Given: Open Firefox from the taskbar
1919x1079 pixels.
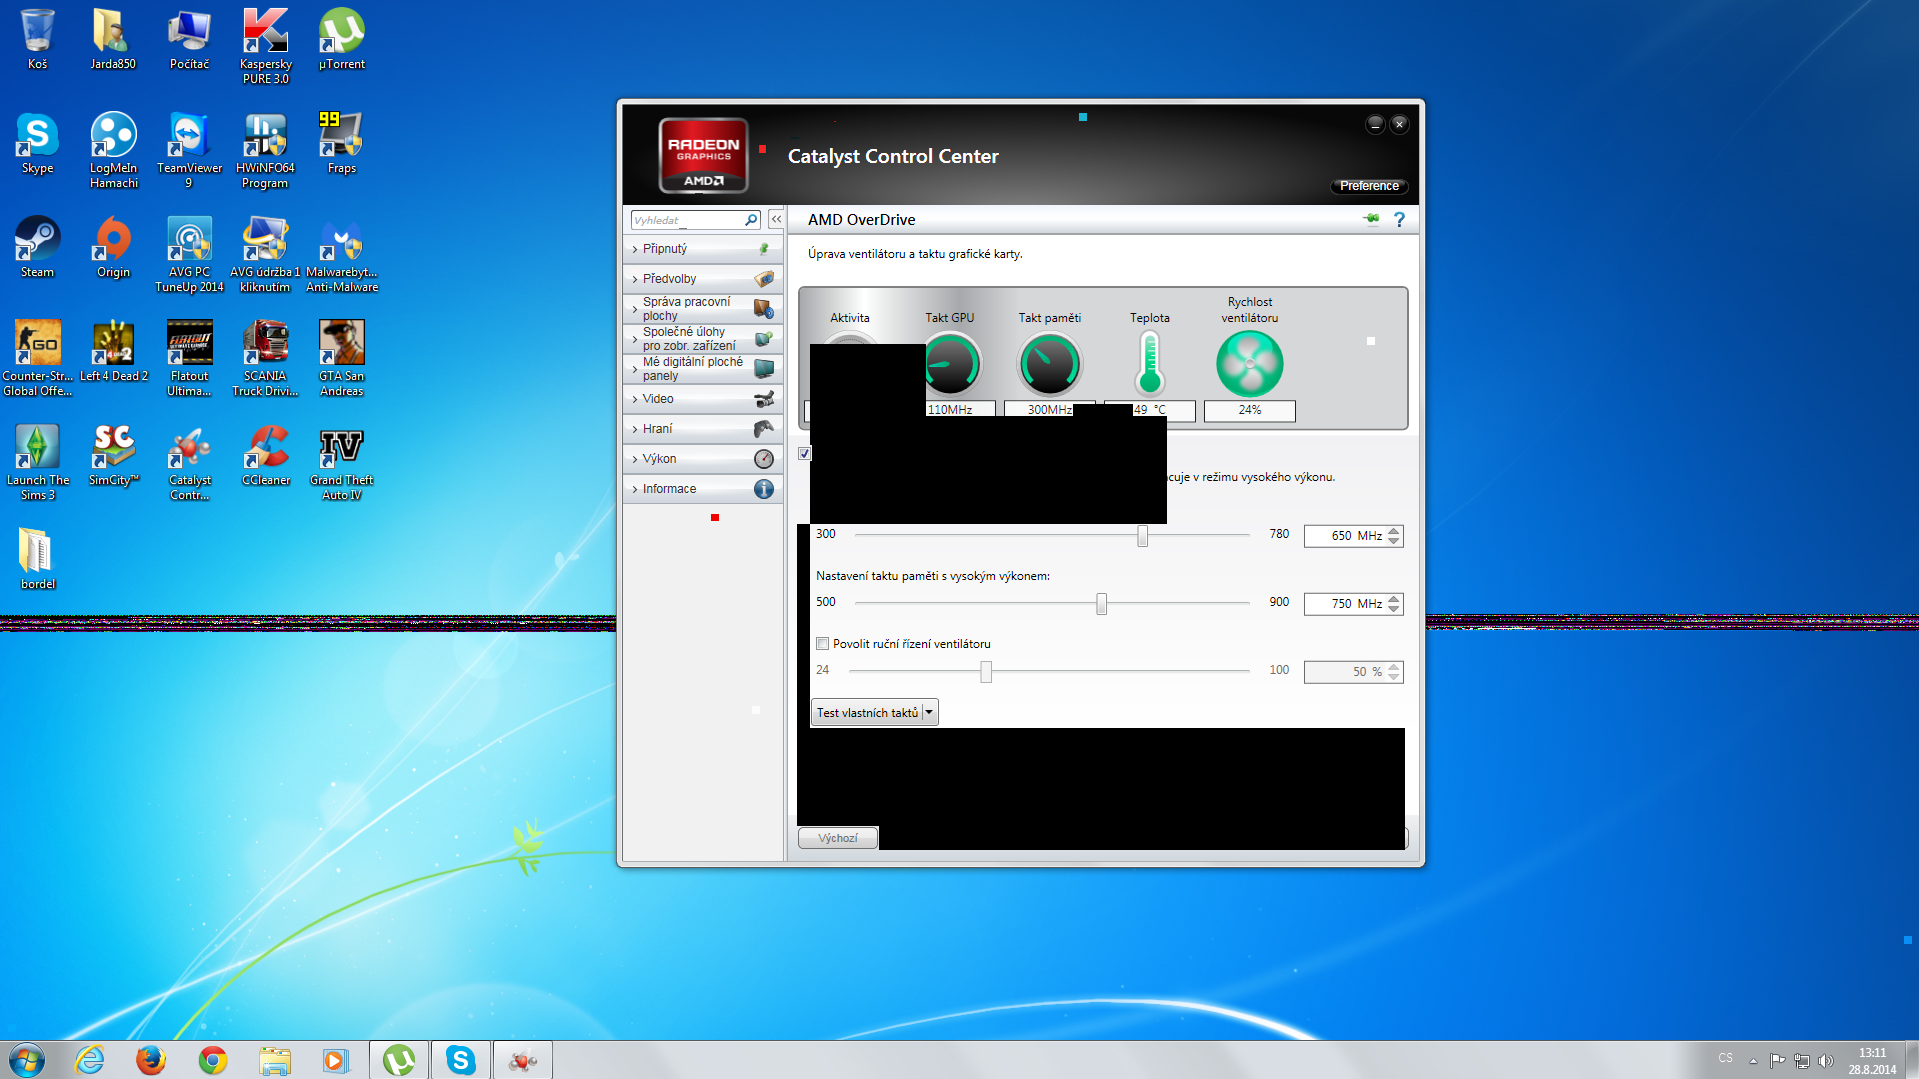Looking at the screenshot, I should click(151, 1059).
